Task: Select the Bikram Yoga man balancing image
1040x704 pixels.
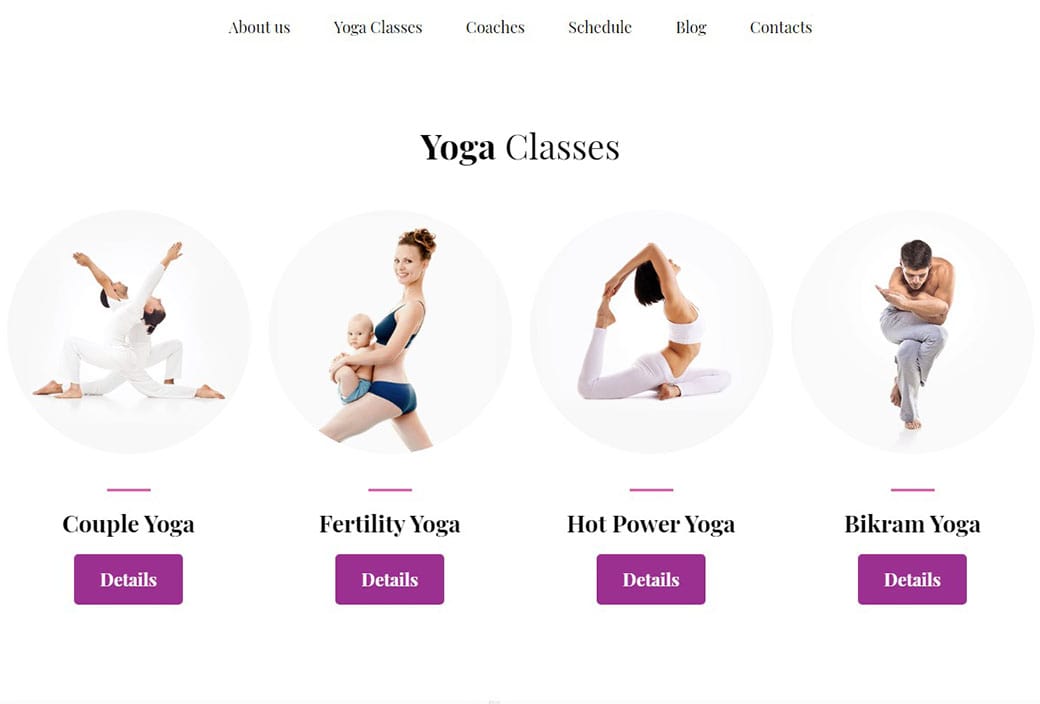Action: pyautogui.click(x=913, y=332)
